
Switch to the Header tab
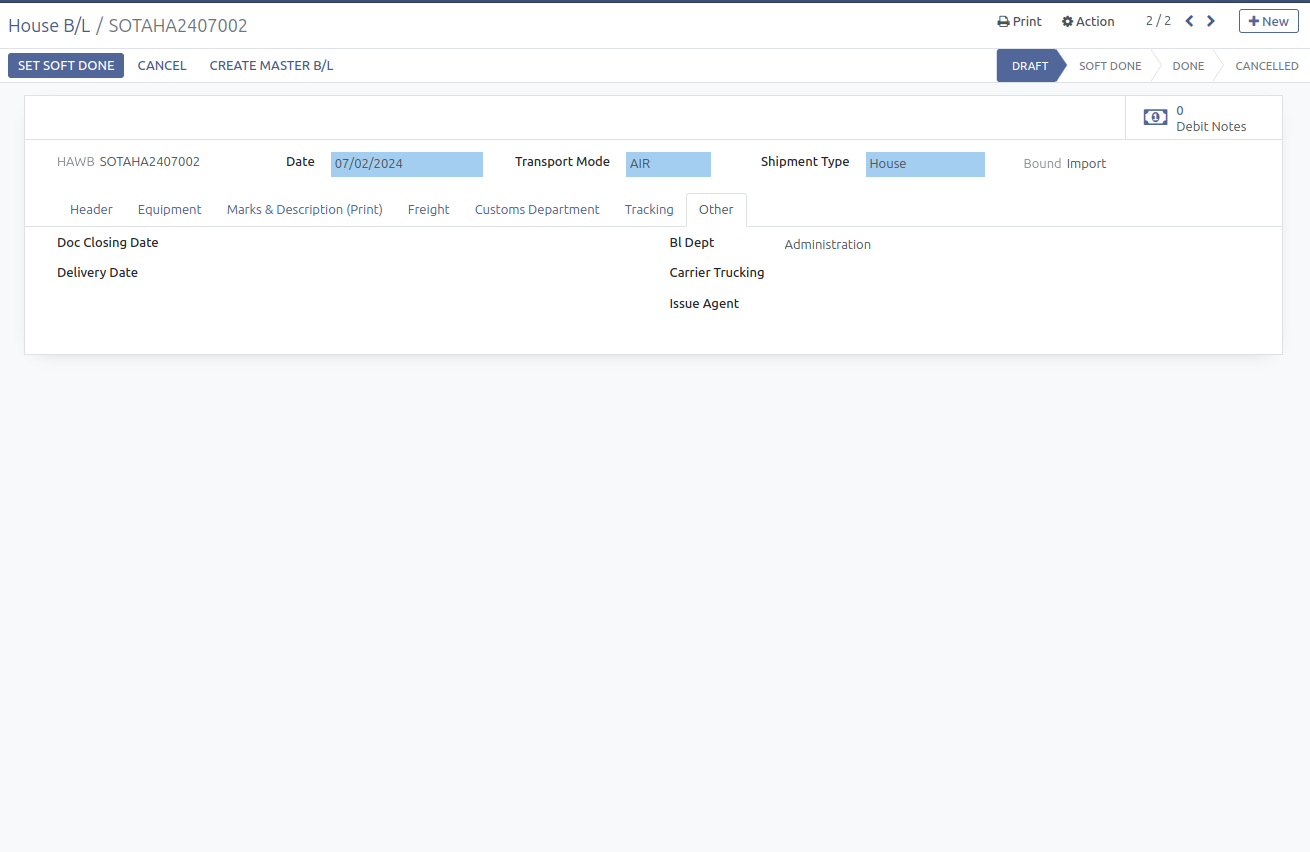(91, 210)
